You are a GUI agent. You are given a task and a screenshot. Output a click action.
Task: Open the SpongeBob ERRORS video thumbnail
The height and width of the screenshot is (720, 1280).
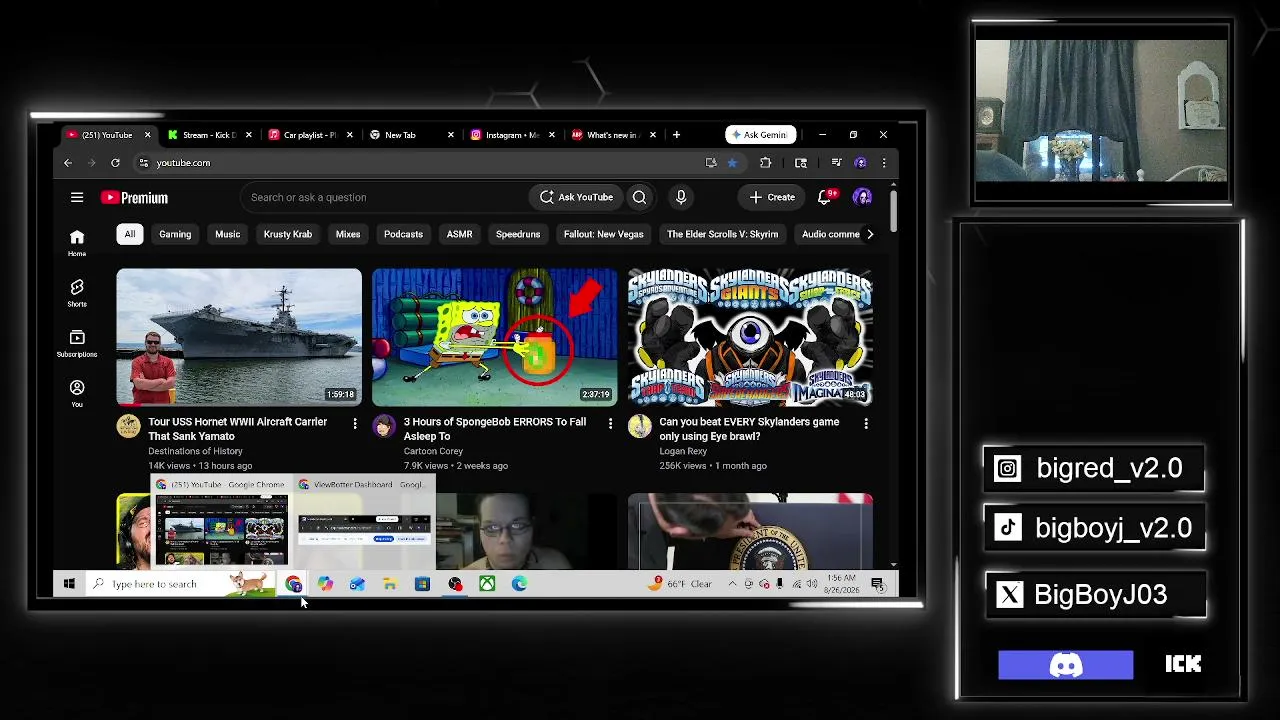(x=495, y=337)
